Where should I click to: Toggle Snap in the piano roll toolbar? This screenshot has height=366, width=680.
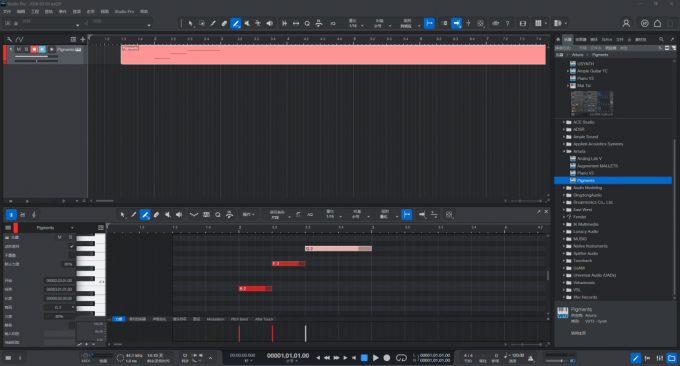pos(407,215)
